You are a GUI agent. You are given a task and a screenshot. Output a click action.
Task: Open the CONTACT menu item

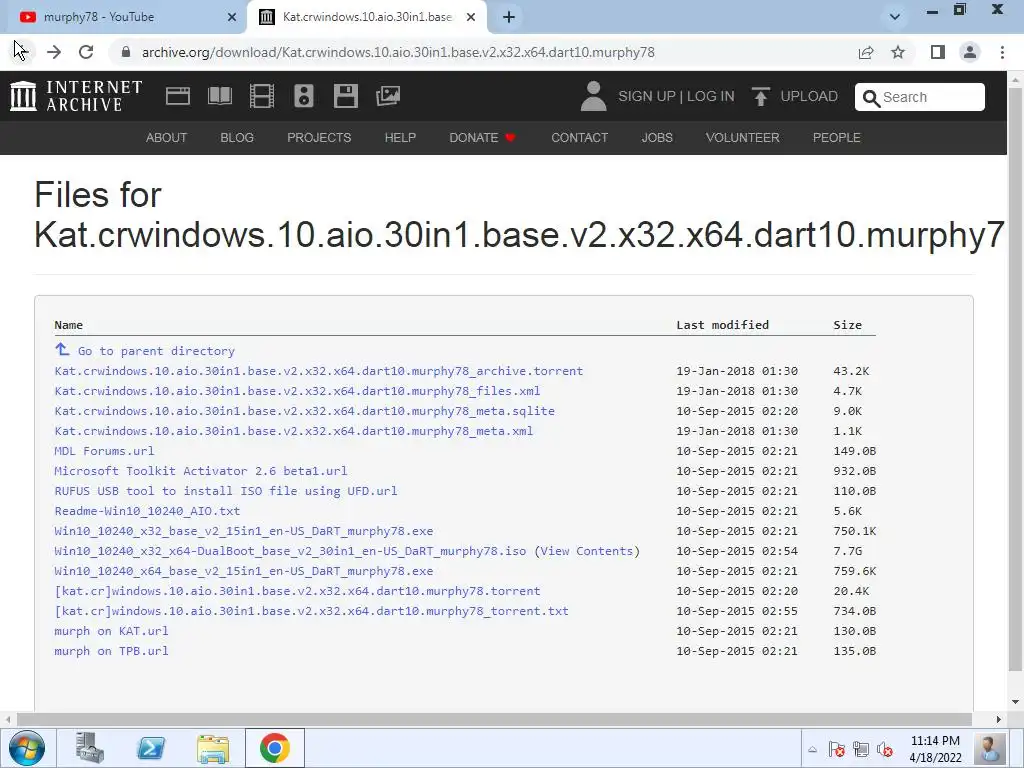click(579, 138)
